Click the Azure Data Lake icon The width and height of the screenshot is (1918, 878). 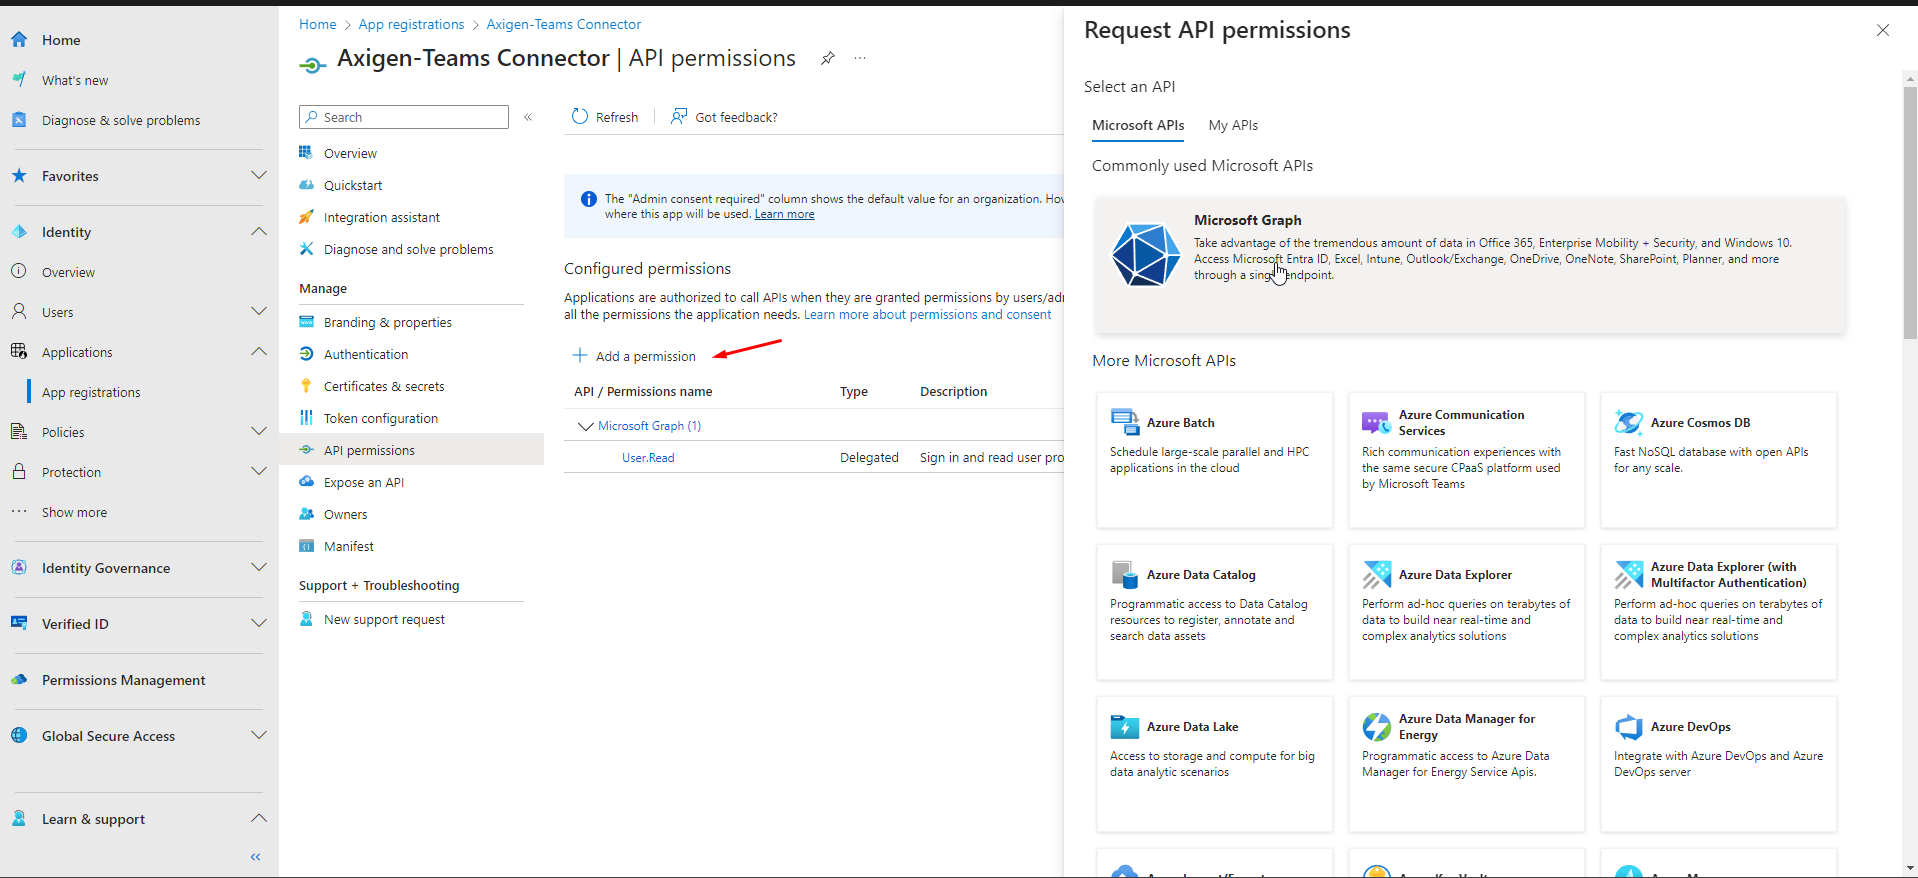pos(1124,727)
